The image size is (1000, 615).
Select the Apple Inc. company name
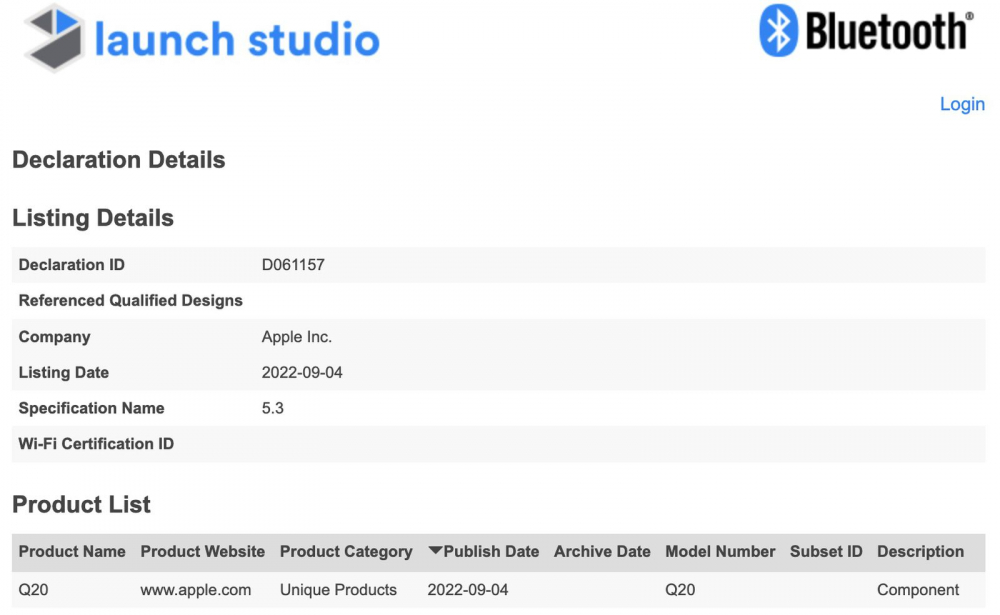[294, 336]
